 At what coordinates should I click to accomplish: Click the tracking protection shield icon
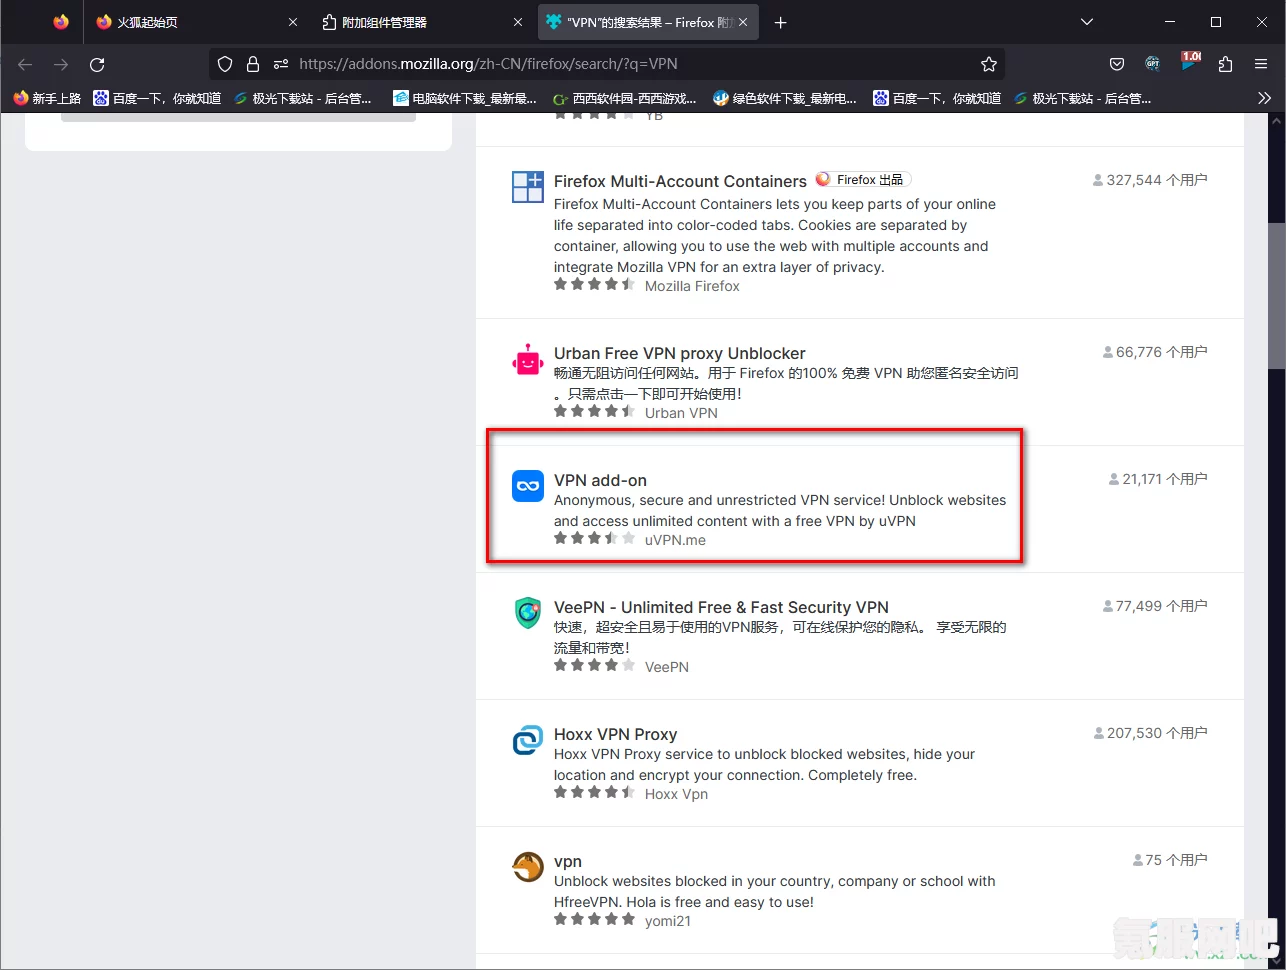225,64
